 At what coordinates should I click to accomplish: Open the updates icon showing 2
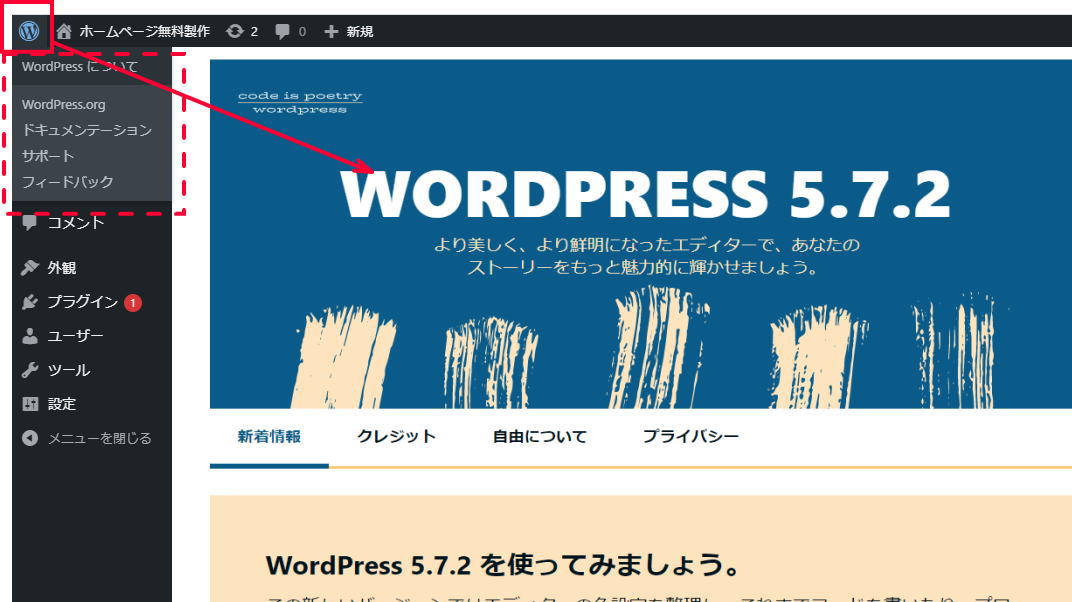[x=235, y=31]
